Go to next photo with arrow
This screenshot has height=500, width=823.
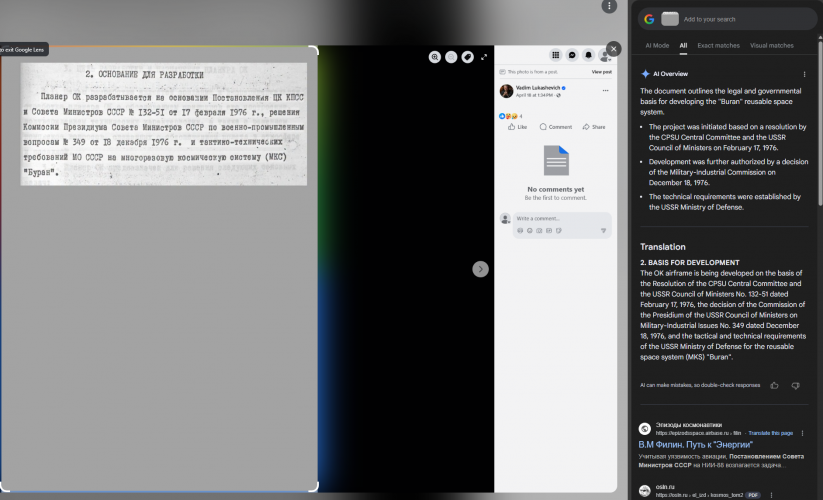[480, 269]
